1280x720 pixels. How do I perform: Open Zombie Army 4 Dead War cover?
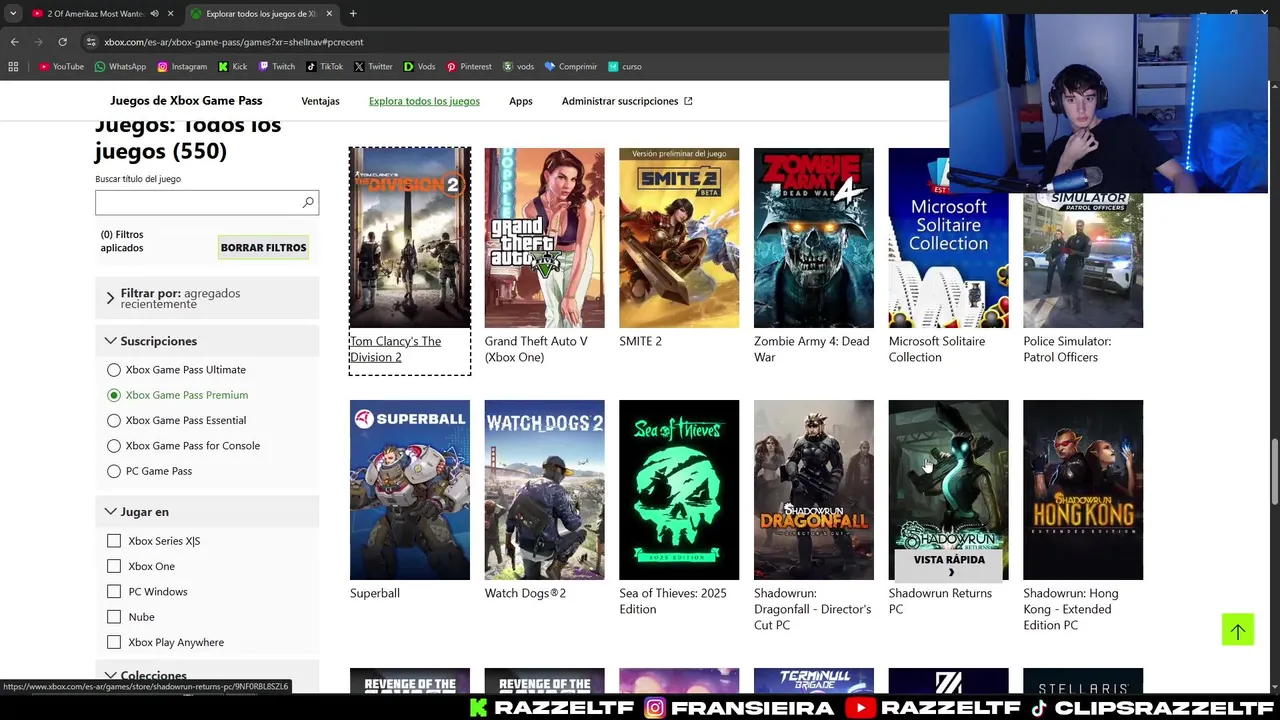point(814,238)
